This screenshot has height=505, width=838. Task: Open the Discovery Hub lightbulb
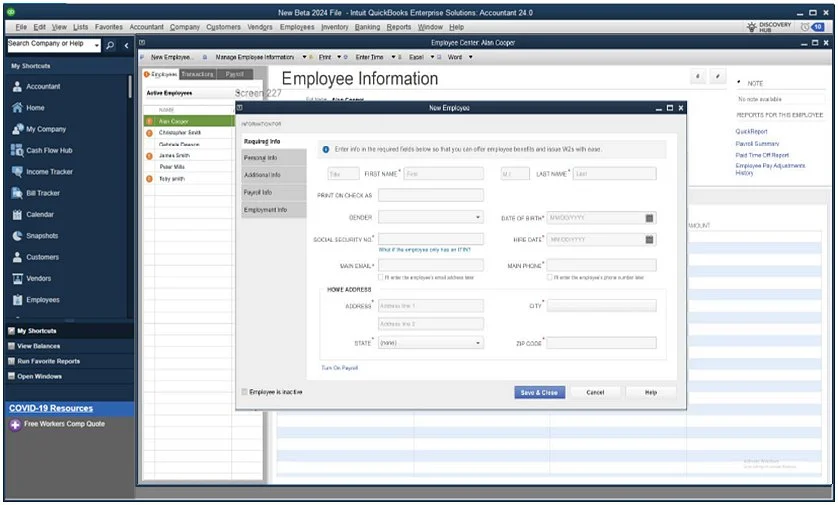click(751, 27)
